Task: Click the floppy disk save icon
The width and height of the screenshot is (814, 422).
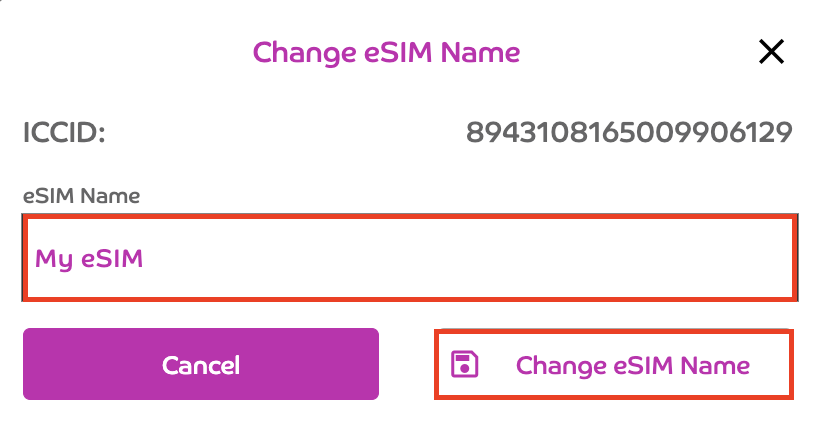Action: 465,365
